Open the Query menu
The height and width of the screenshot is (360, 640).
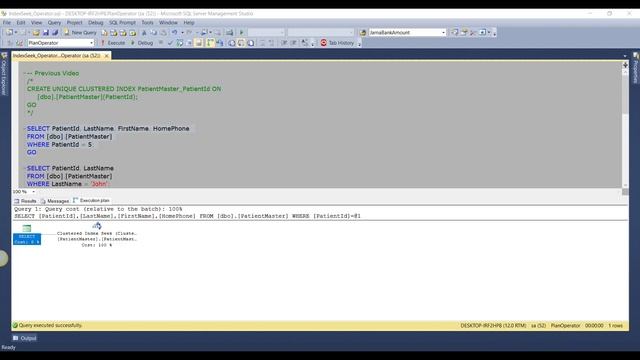point(54,23)
